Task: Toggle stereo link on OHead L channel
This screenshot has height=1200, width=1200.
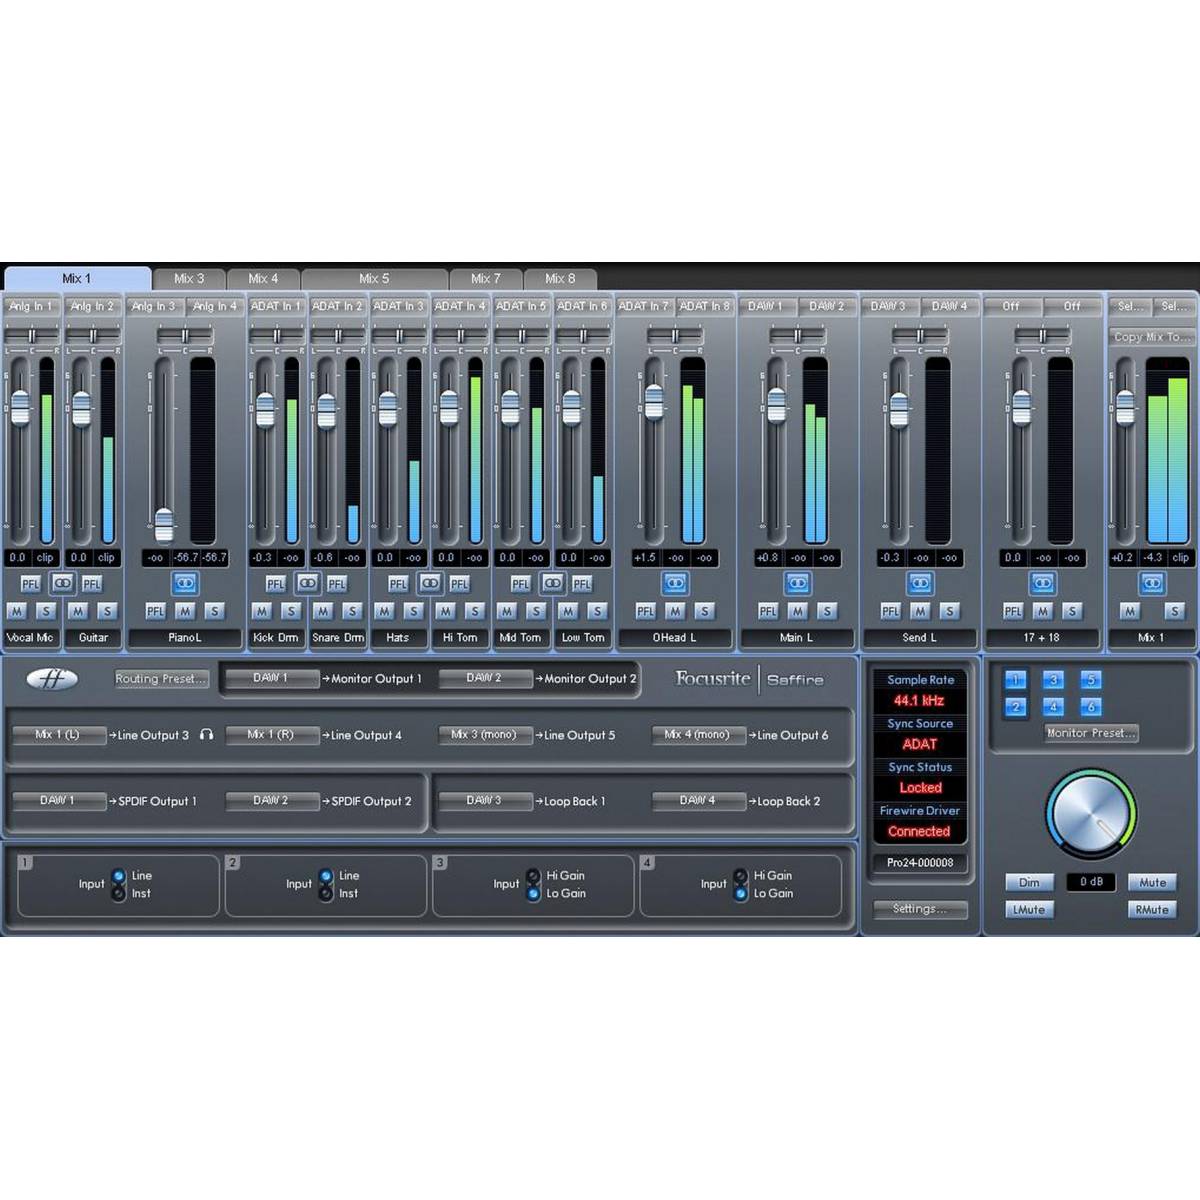Action: pos(675,582)
